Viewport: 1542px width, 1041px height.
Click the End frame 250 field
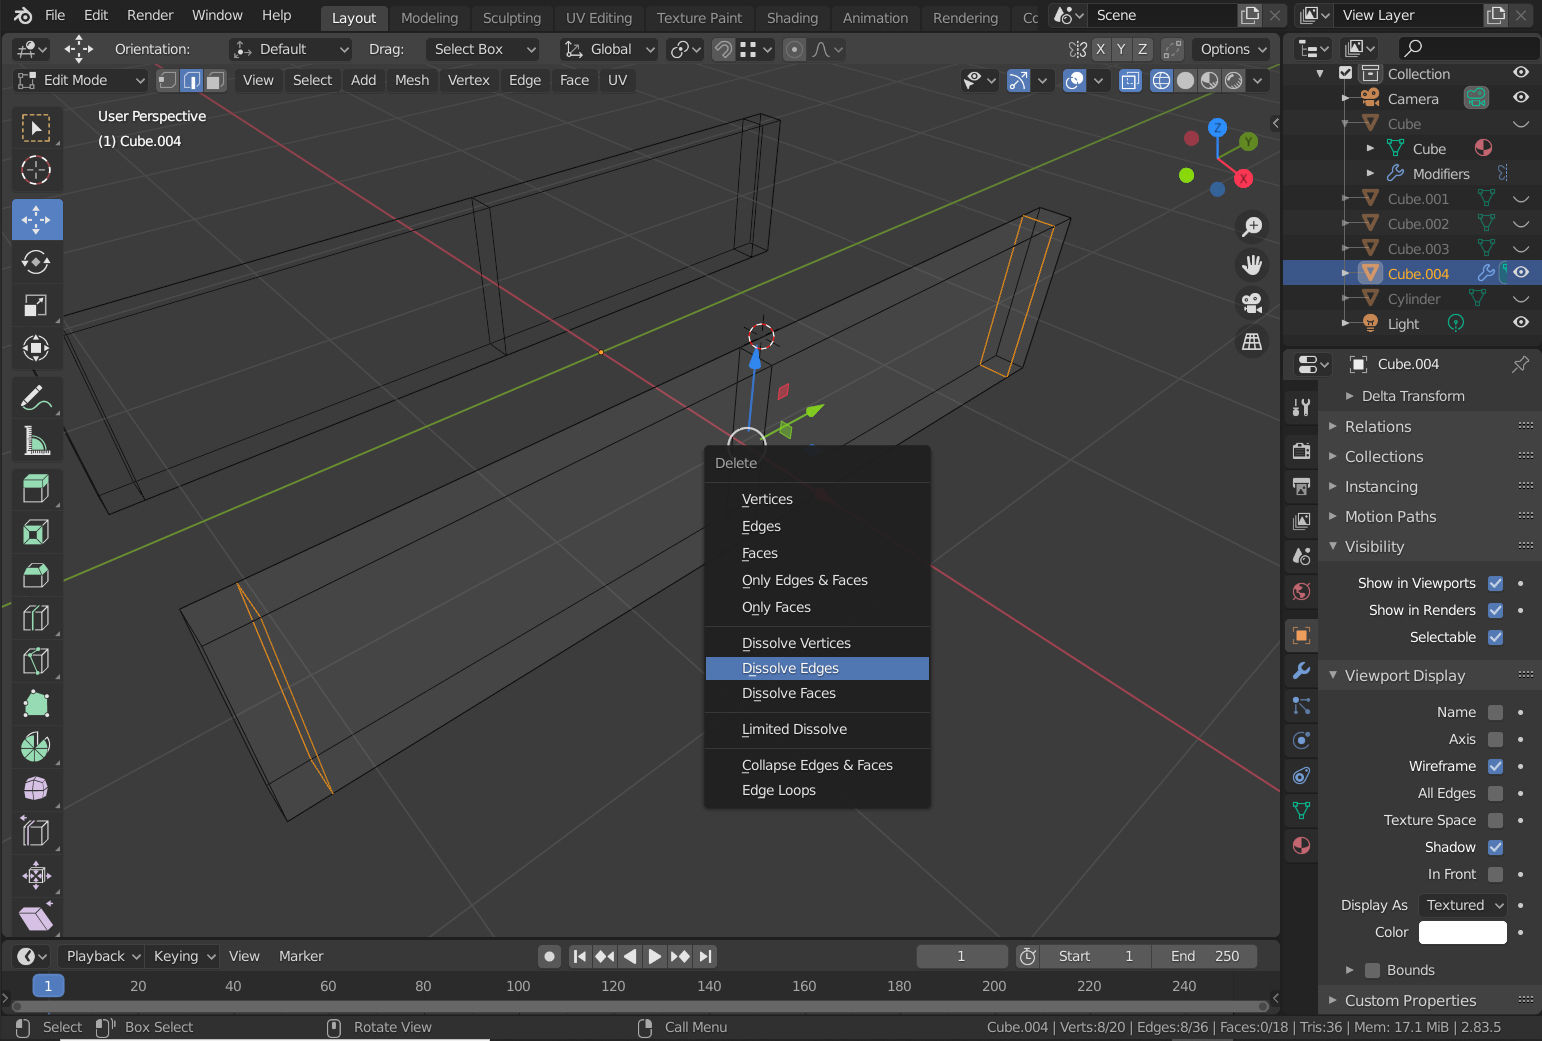1204,956
